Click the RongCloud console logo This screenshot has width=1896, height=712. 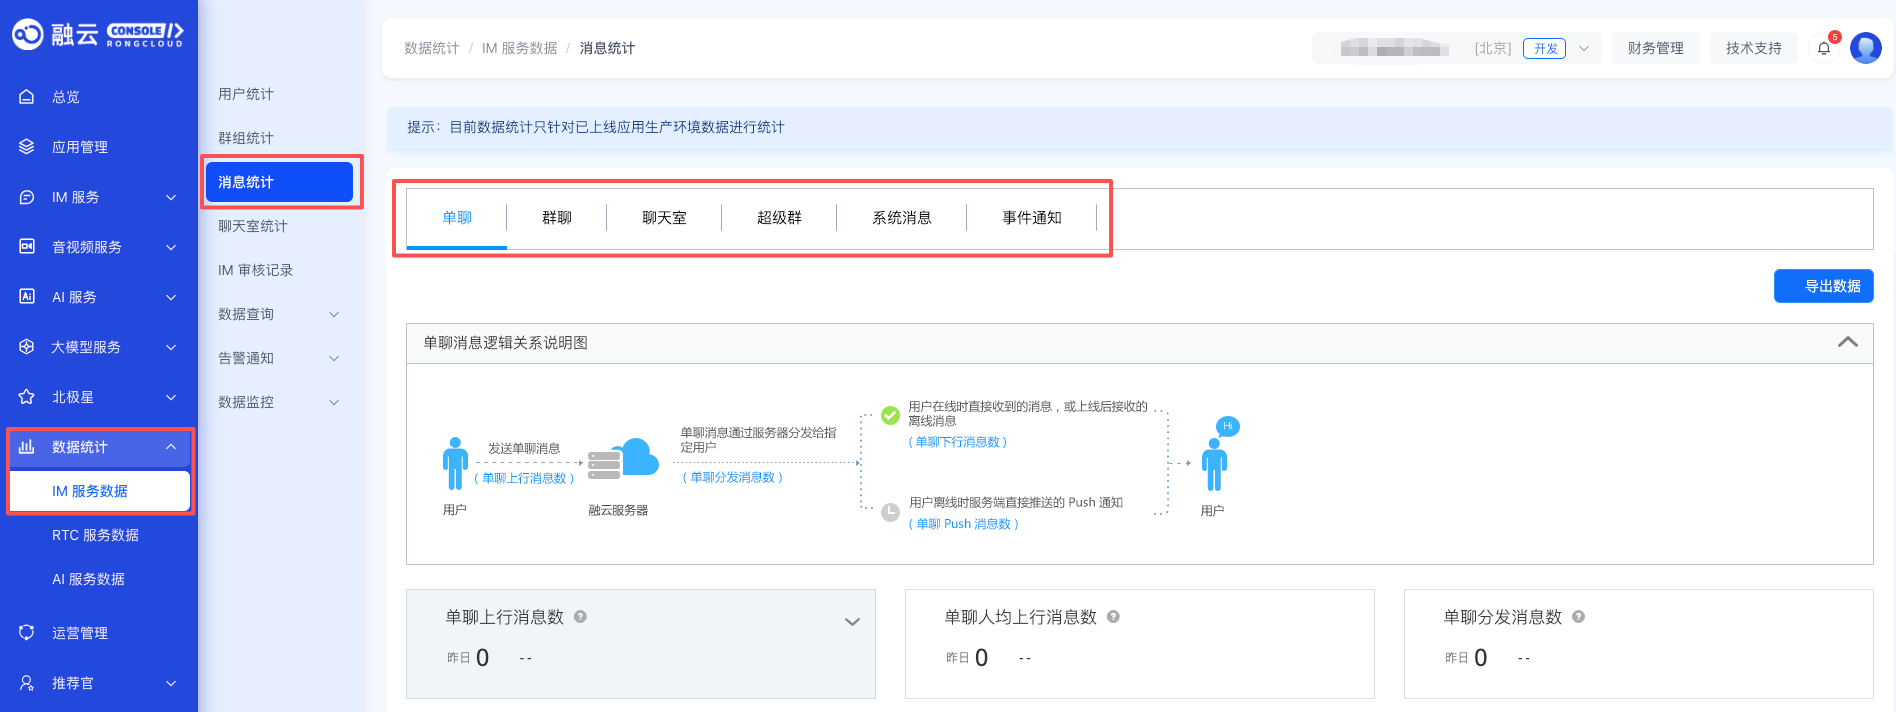97,35
